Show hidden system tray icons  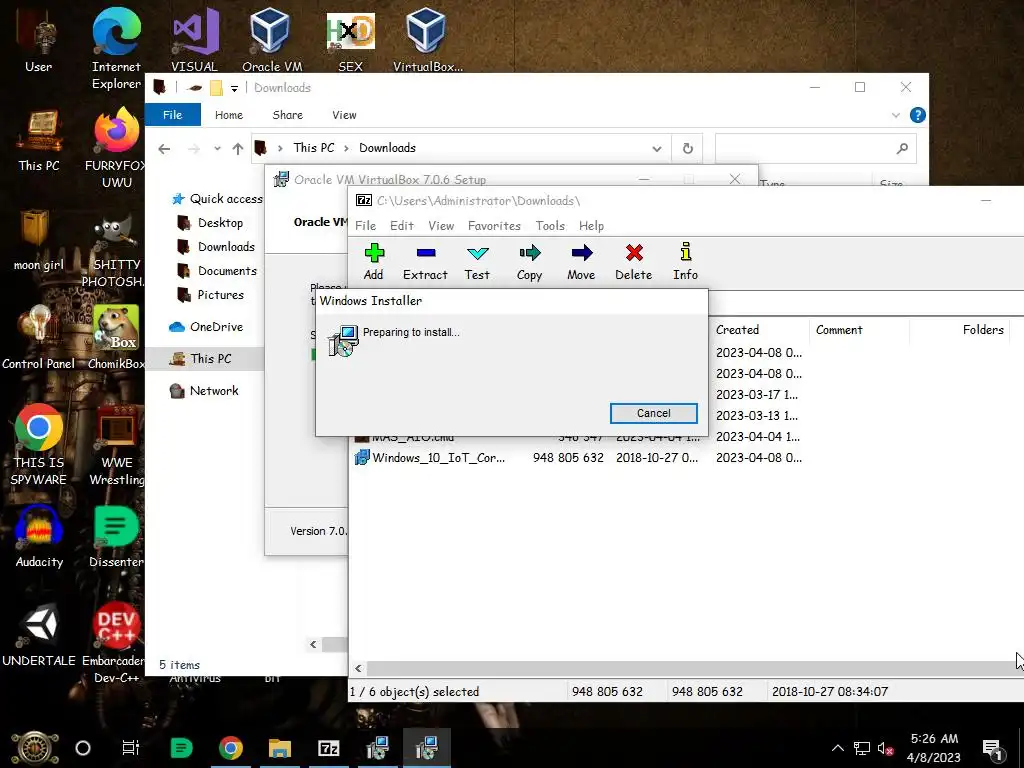coord(838,748)
